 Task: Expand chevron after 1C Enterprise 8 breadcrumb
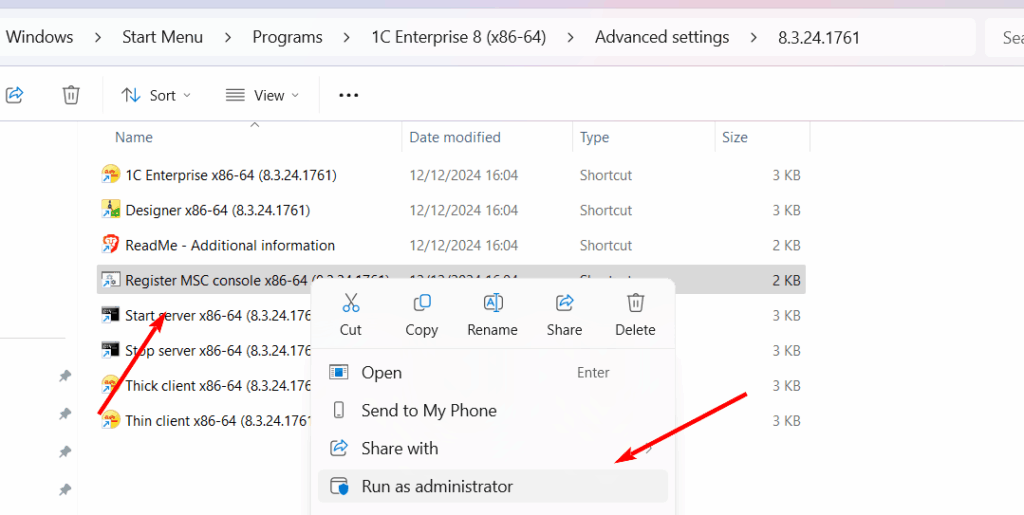[571, 38]
